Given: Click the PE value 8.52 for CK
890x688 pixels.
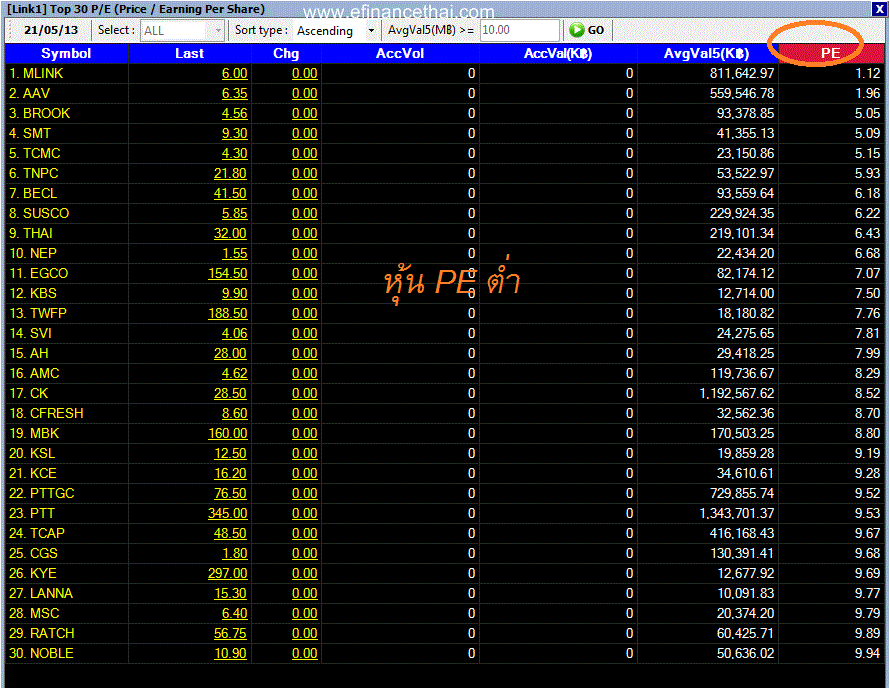Looking at the screenshot, I should 868,393.
